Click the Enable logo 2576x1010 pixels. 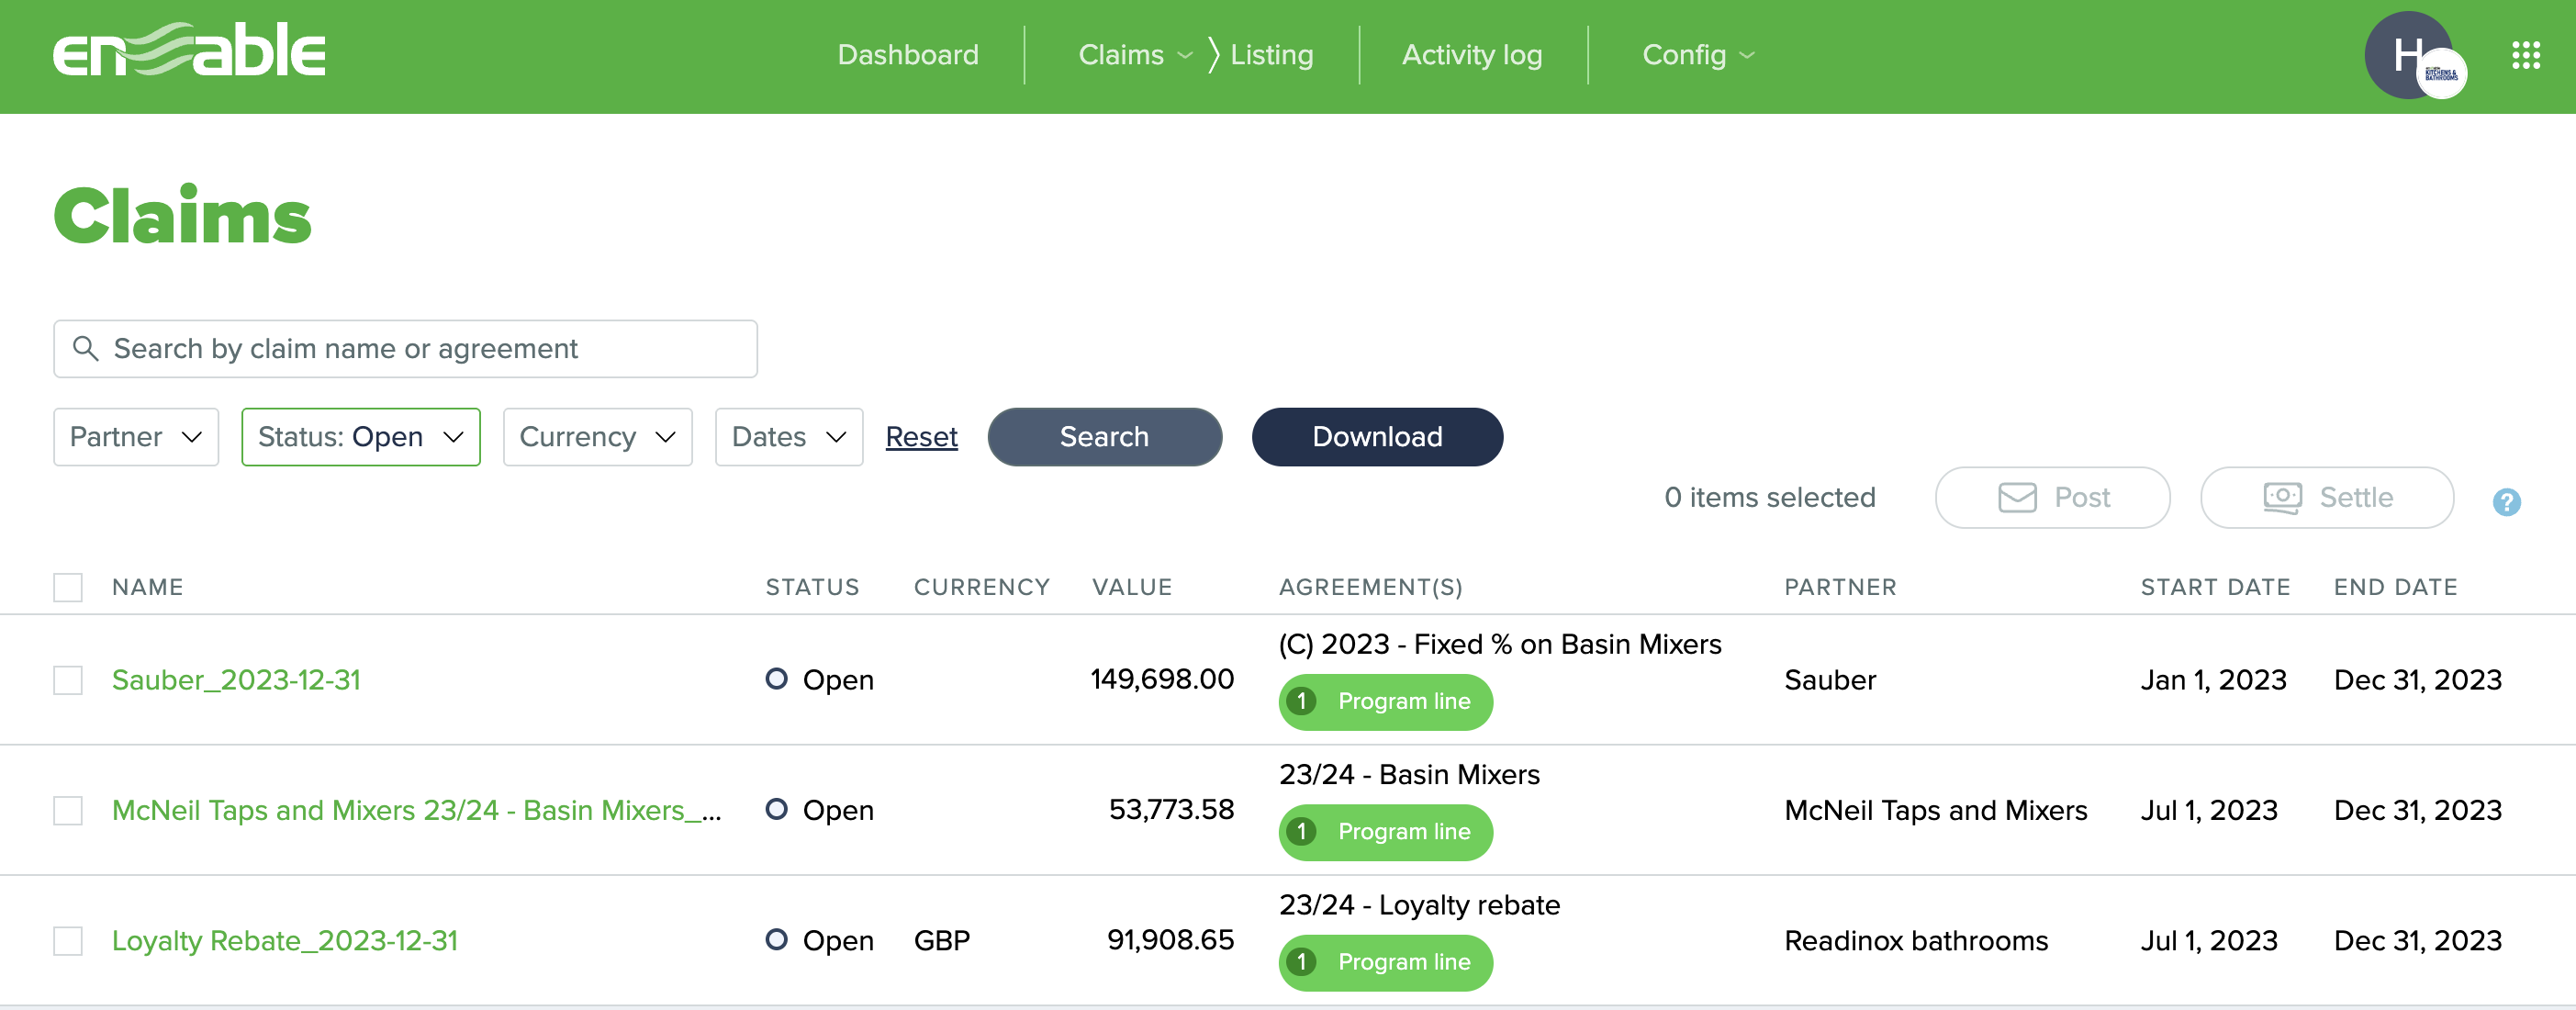(x=189, y=51)
